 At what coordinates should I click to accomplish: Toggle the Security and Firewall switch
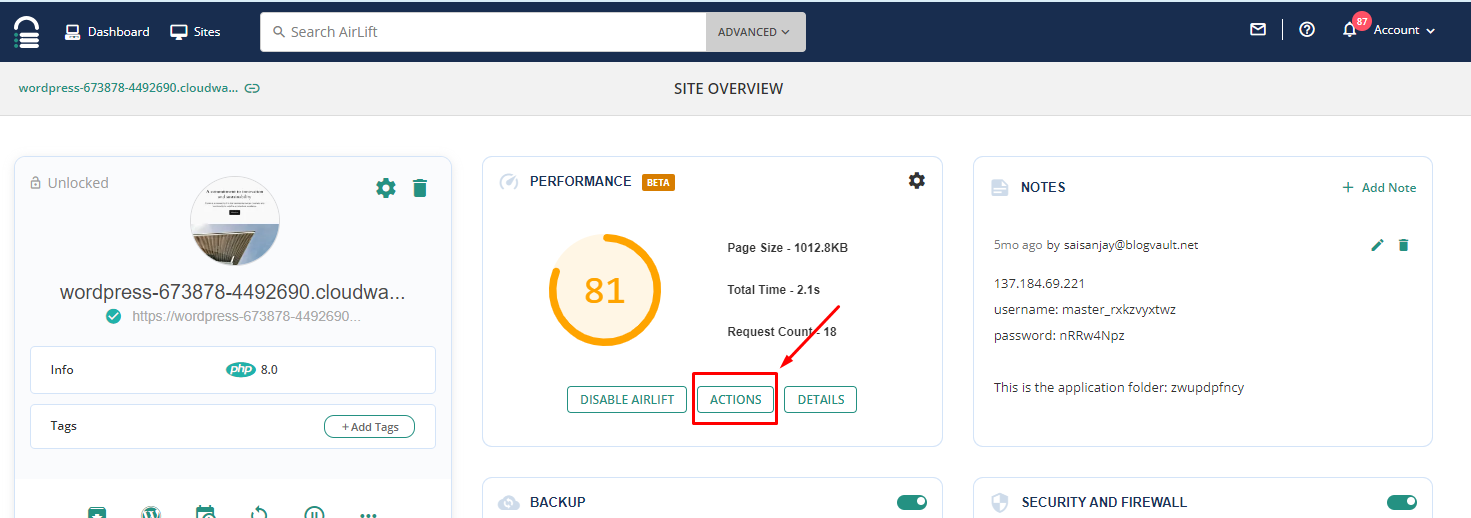coord(1402,502)
